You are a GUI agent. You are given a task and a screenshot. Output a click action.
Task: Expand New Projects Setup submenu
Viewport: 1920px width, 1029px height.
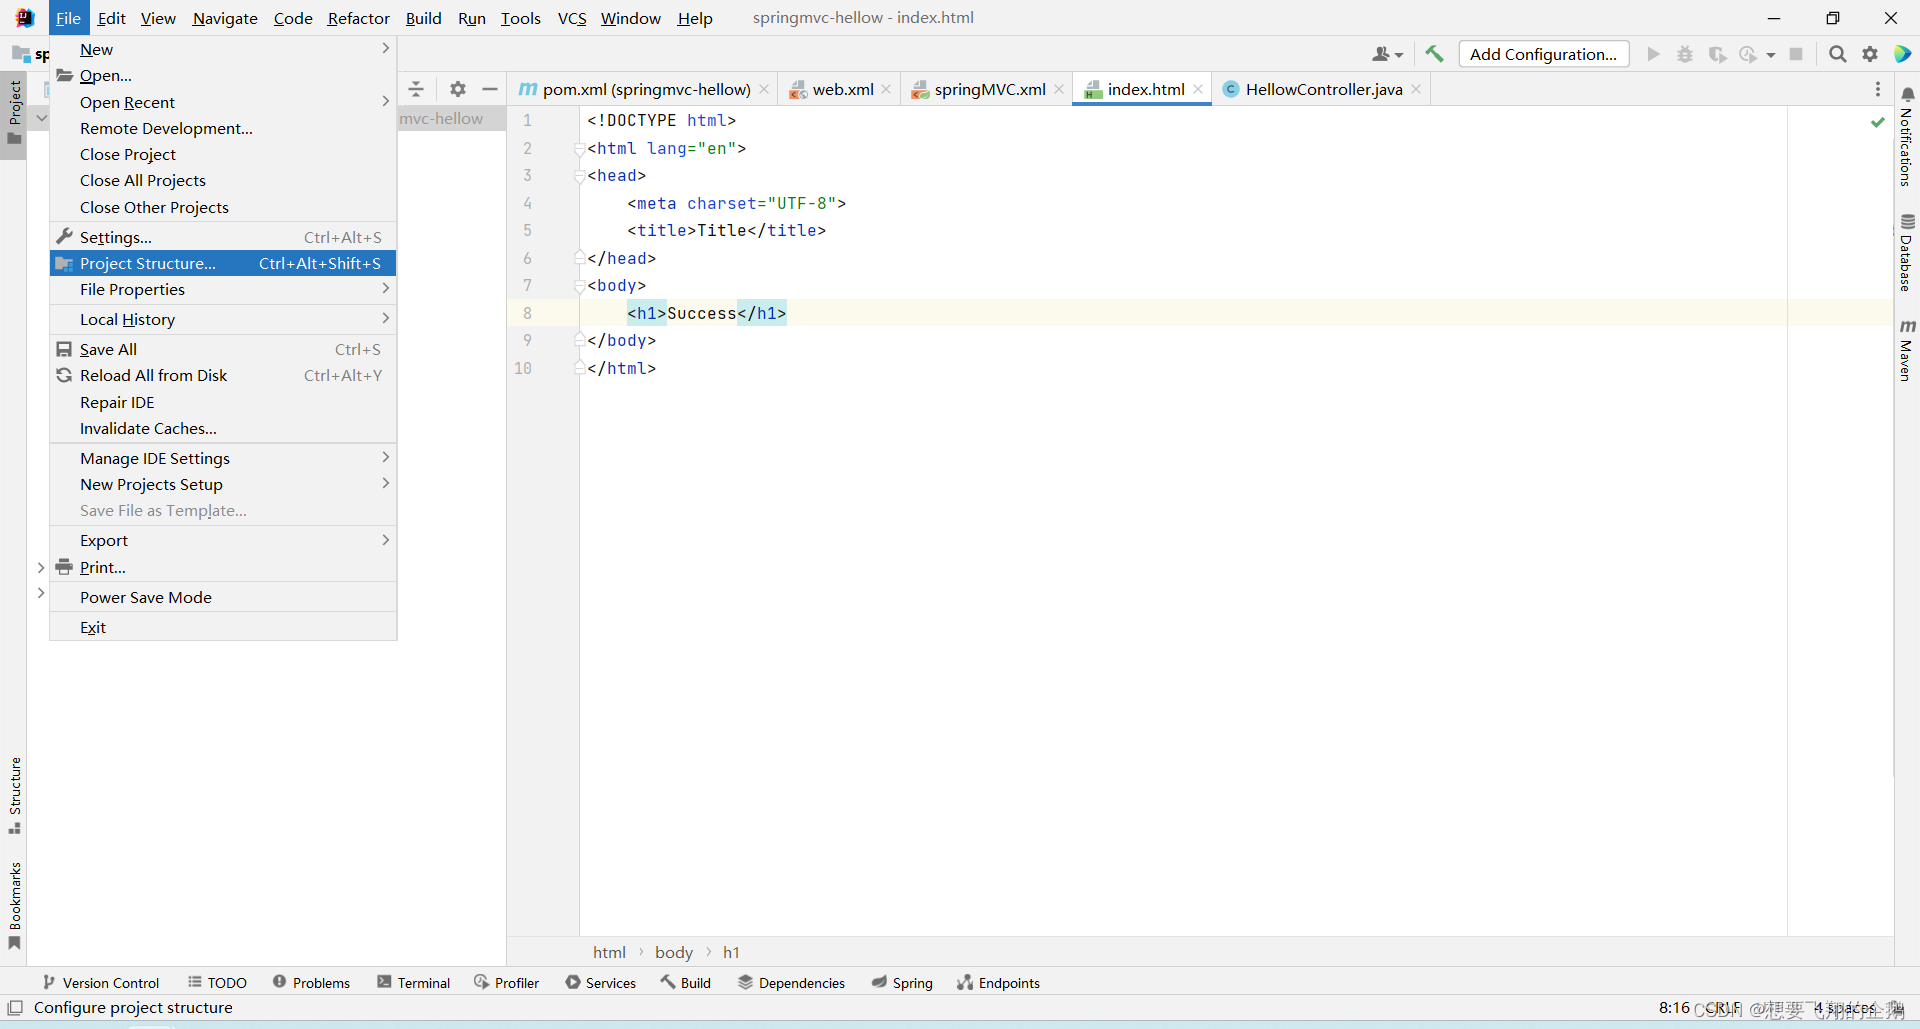(x=223, y=484)
